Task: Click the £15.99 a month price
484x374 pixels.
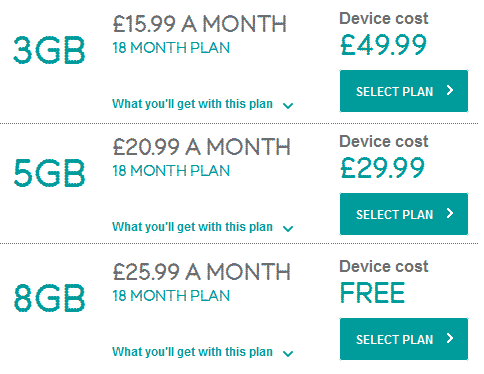Action: [200, 24]
